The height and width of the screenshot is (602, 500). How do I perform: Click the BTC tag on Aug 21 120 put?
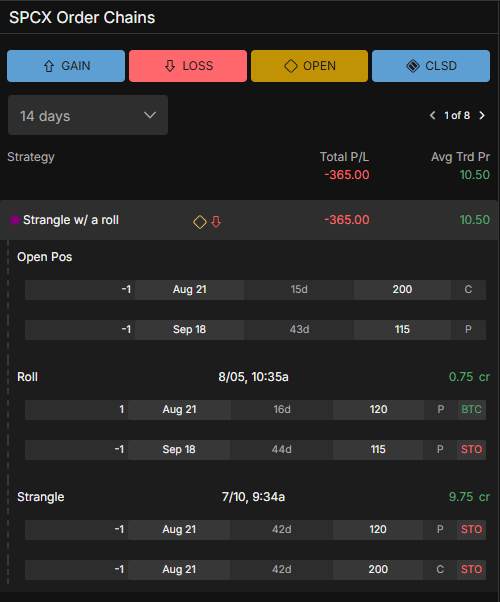tap(472, 409)
